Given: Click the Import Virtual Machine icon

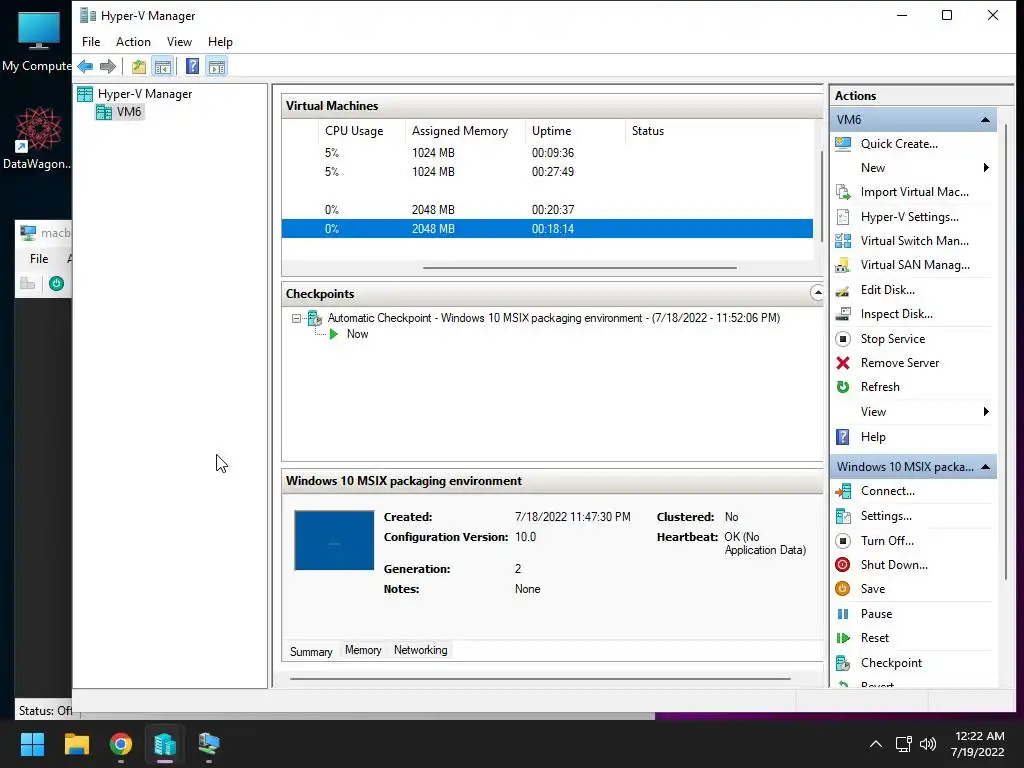Looking at the screenshot, I should click(843, 192).
